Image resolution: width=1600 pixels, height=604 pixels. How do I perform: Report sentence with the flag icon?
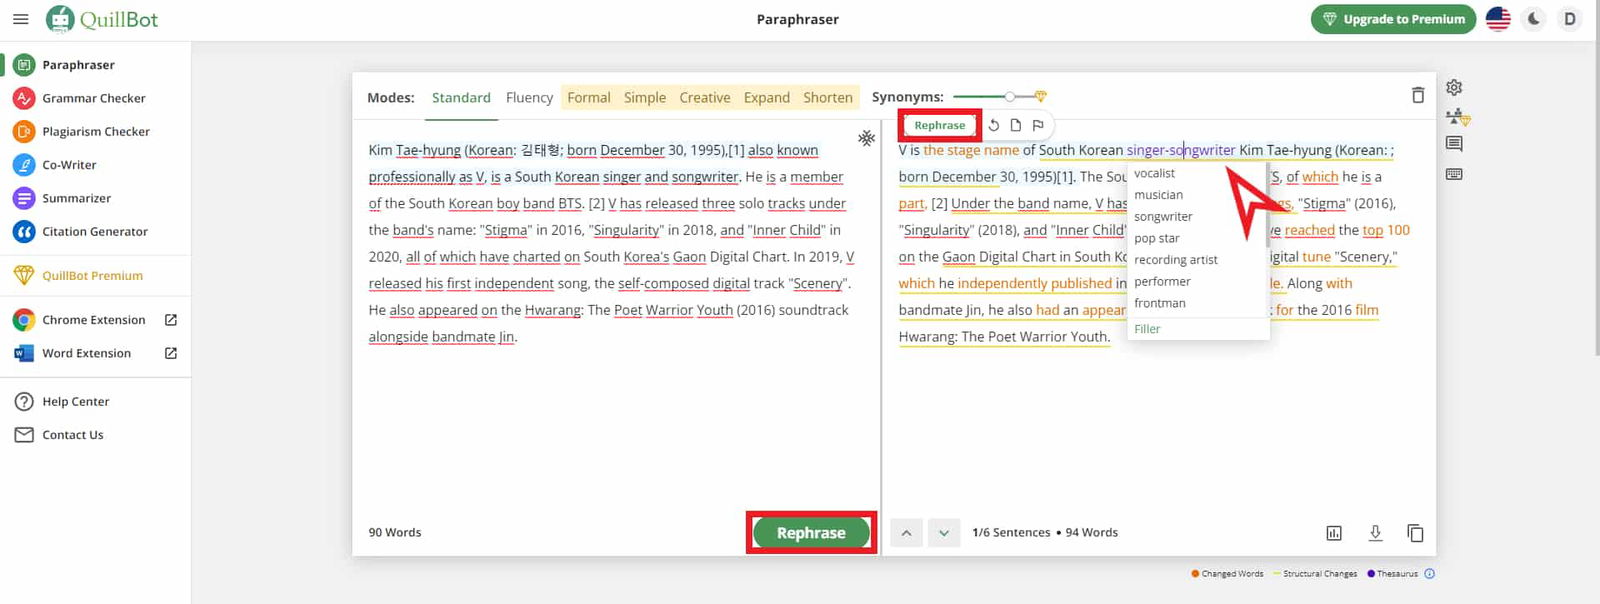[x=1038, y=125]
